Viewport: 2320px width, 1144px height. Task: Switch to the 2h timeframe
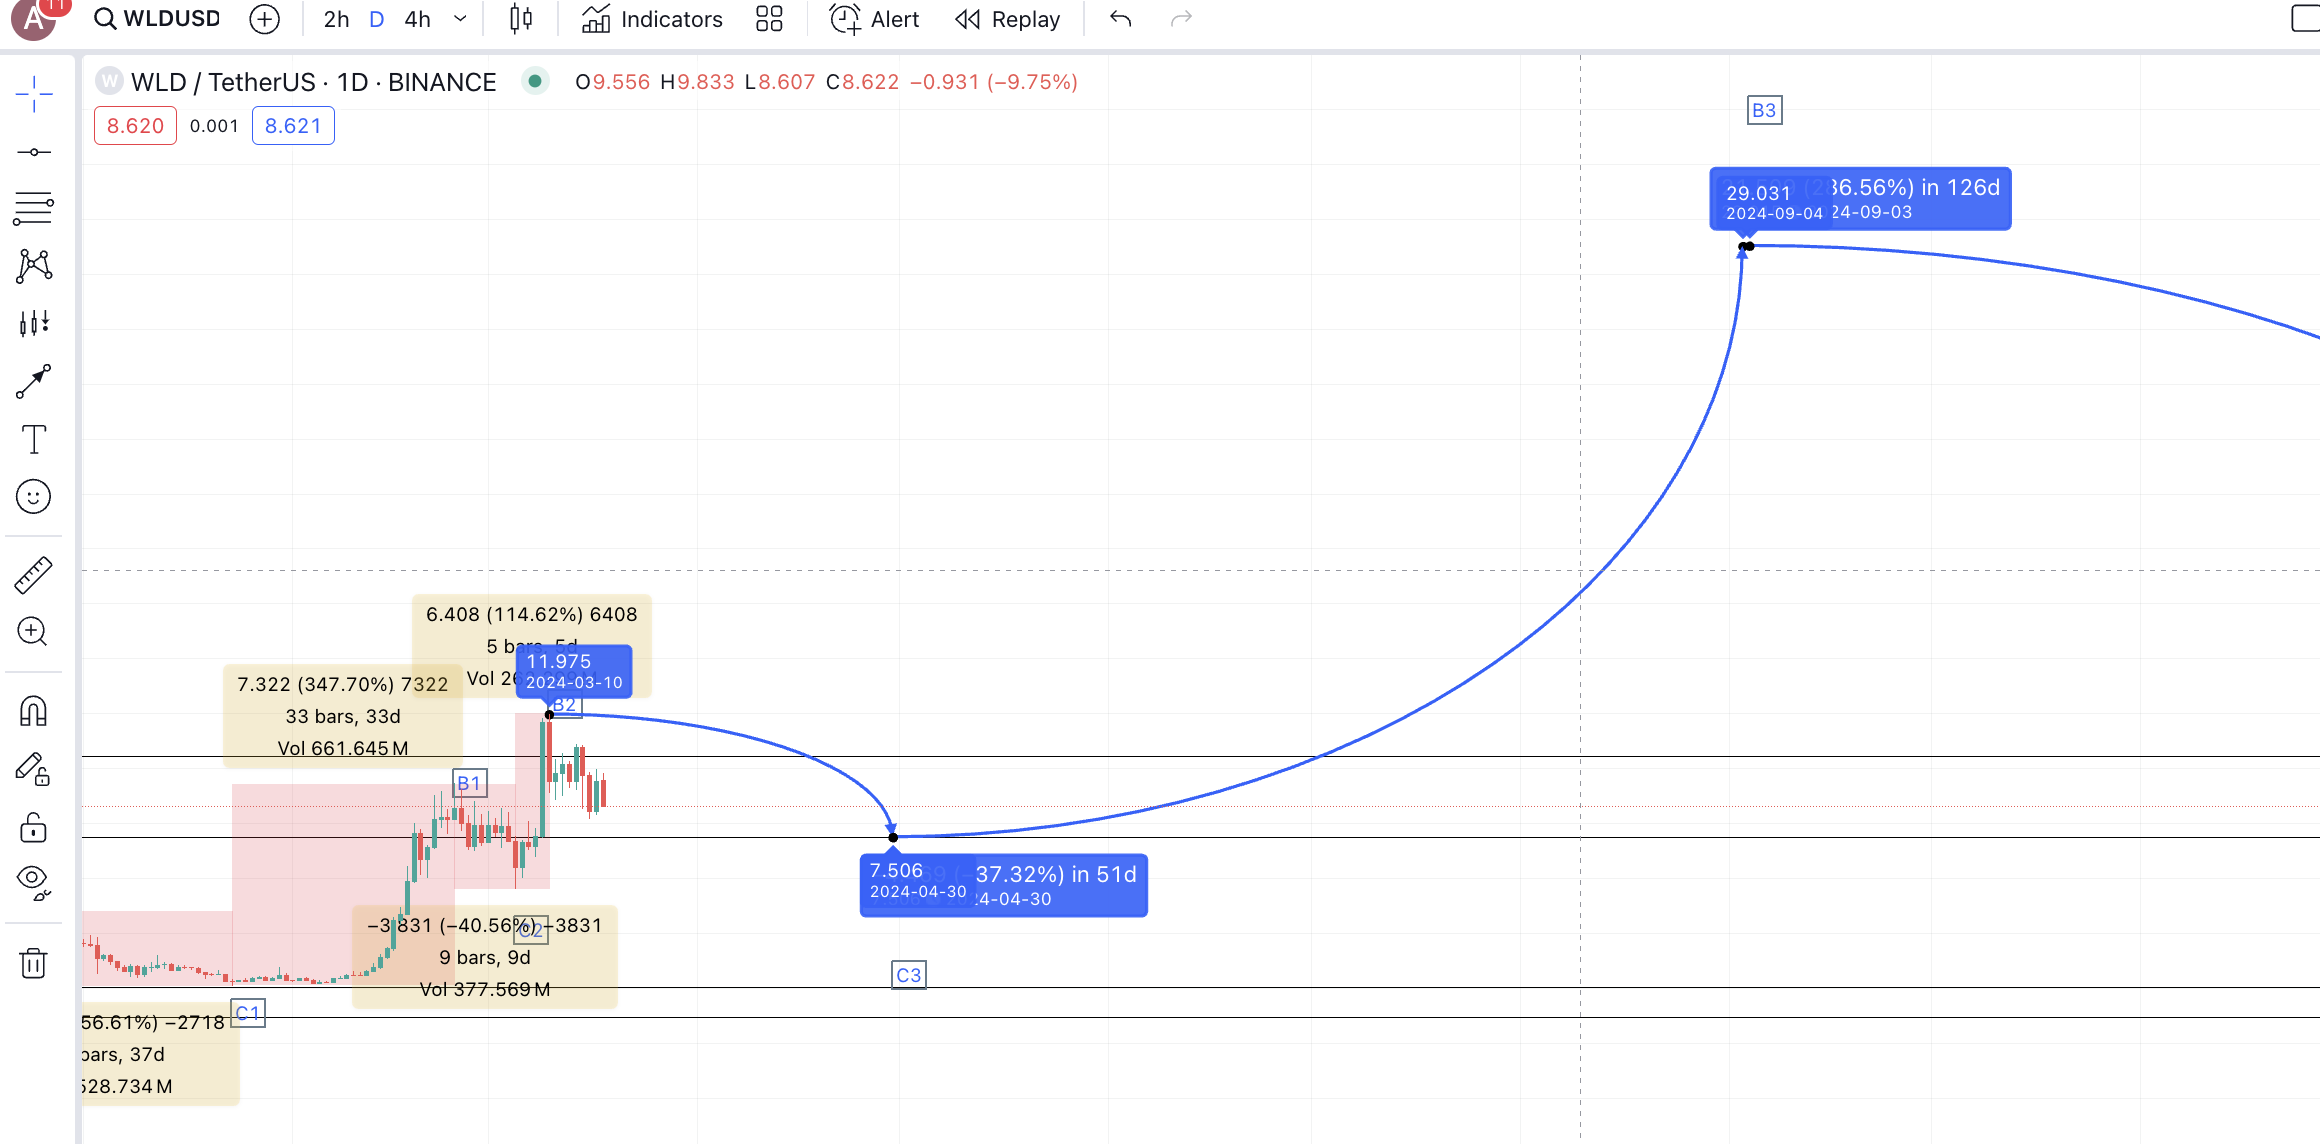coord(337,19)
